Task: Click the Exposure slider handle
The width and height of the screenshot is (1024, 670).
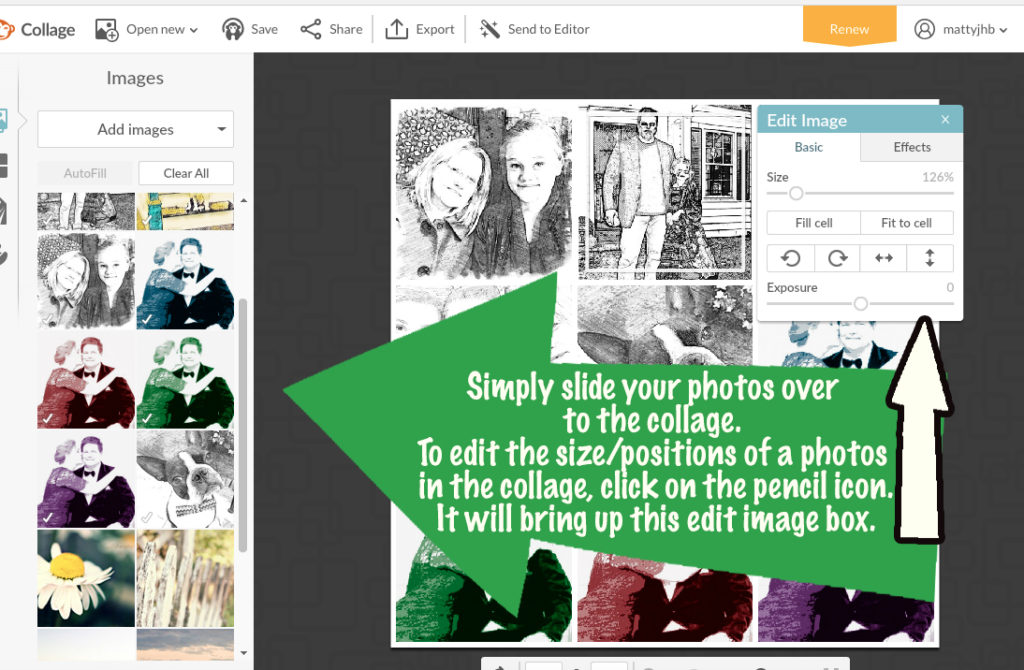Action: point(861,304)
